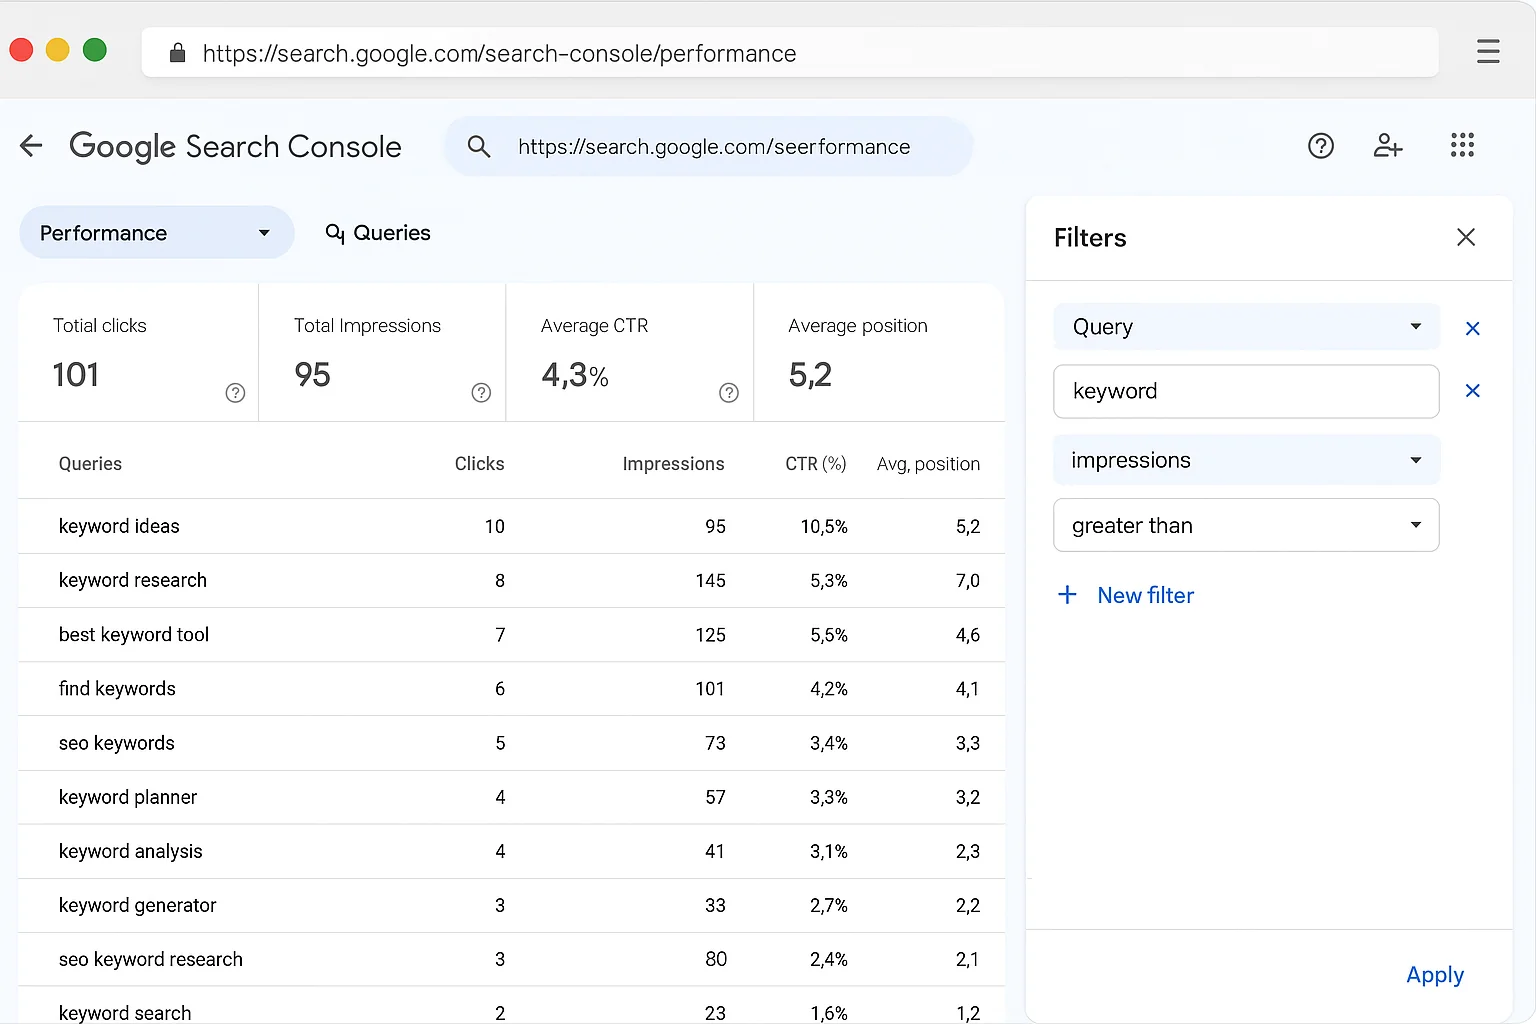Apply the current filters

click(1434, 974)
